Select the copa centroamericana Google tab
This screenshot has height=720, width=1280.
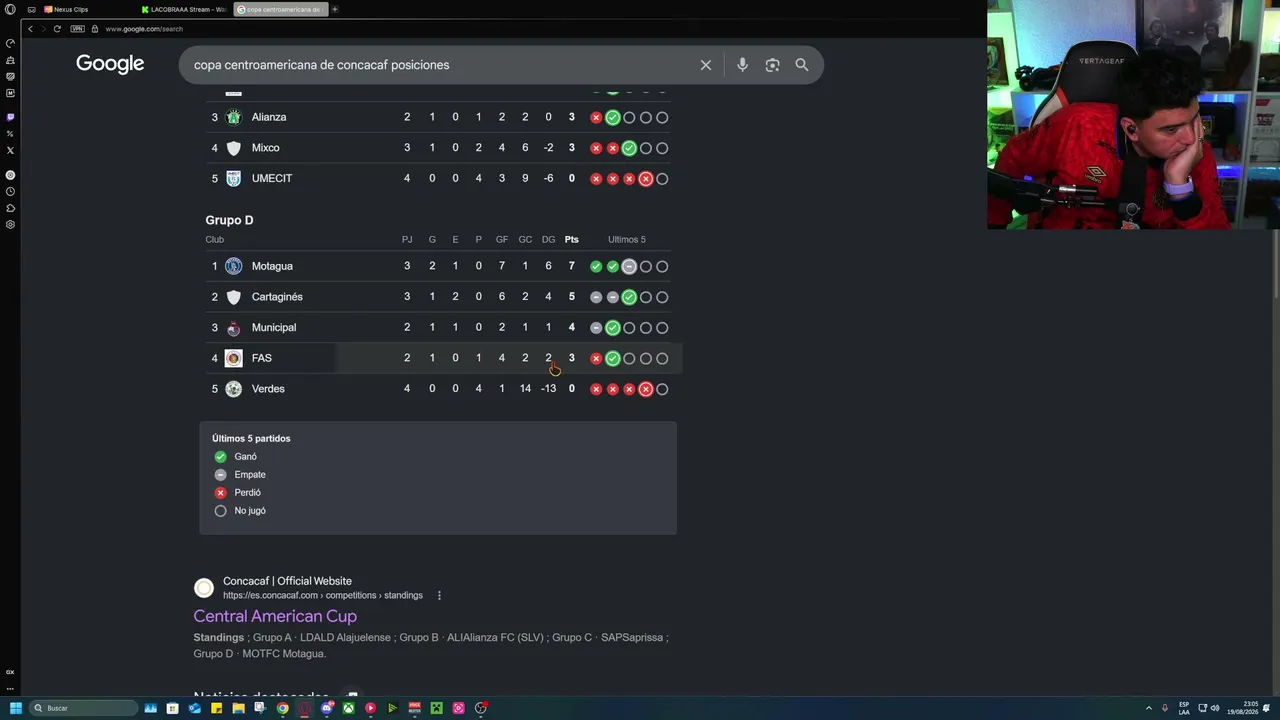coord(280,9)
